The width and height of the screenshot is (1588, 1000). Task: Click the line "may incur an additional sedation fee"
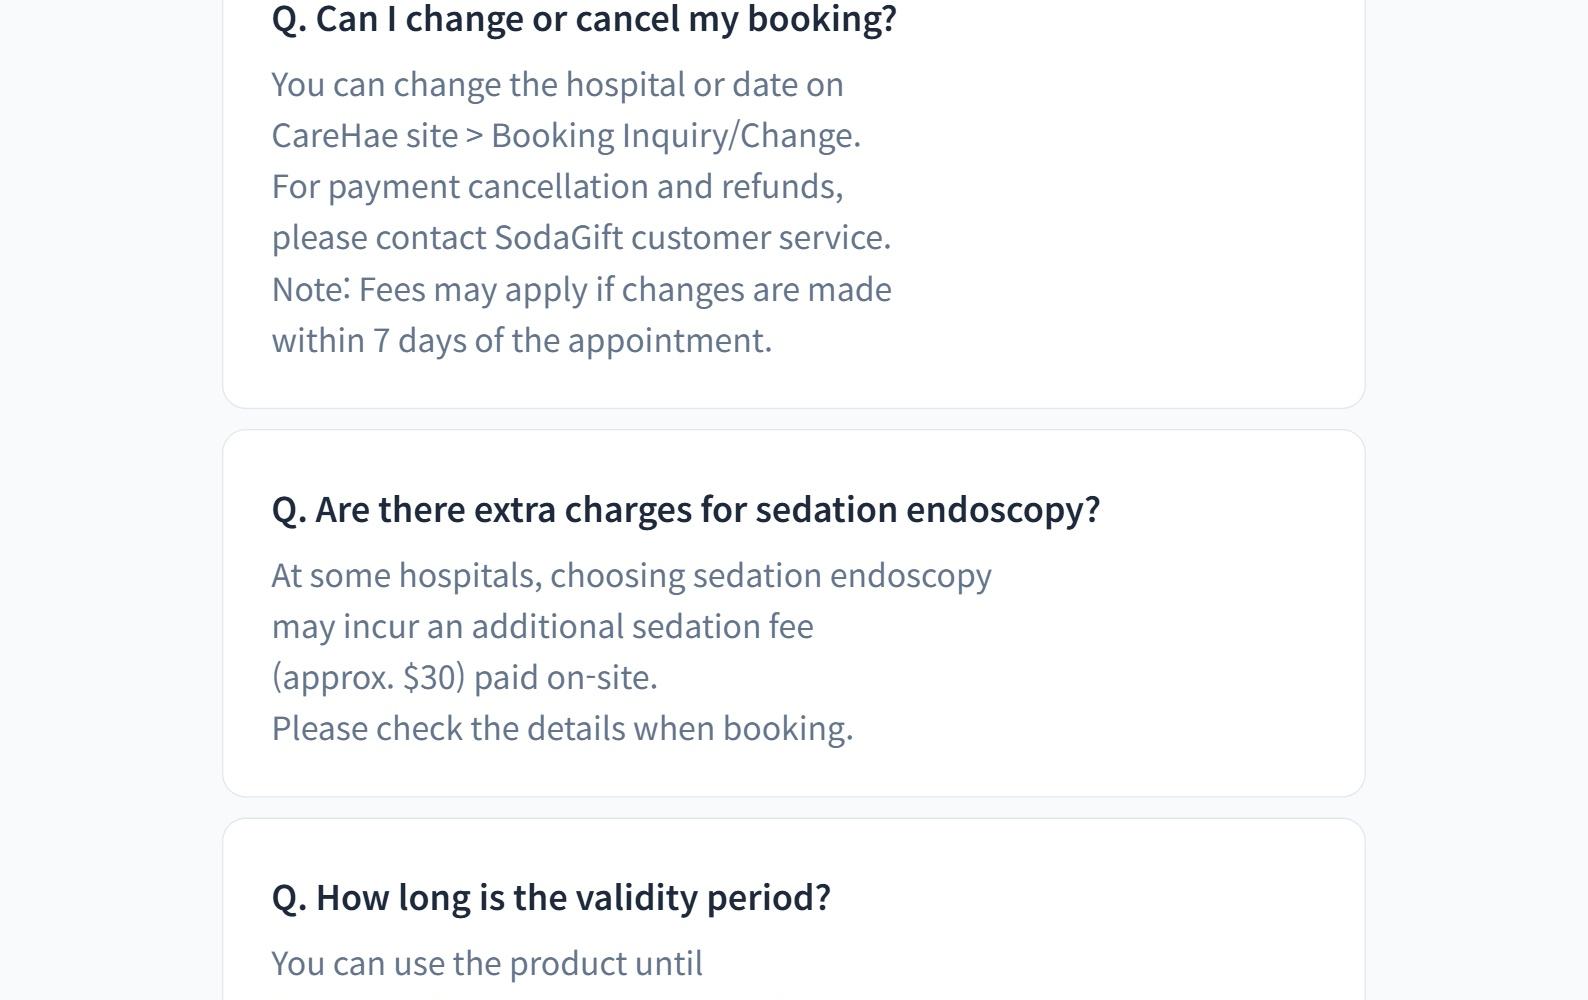542,626
